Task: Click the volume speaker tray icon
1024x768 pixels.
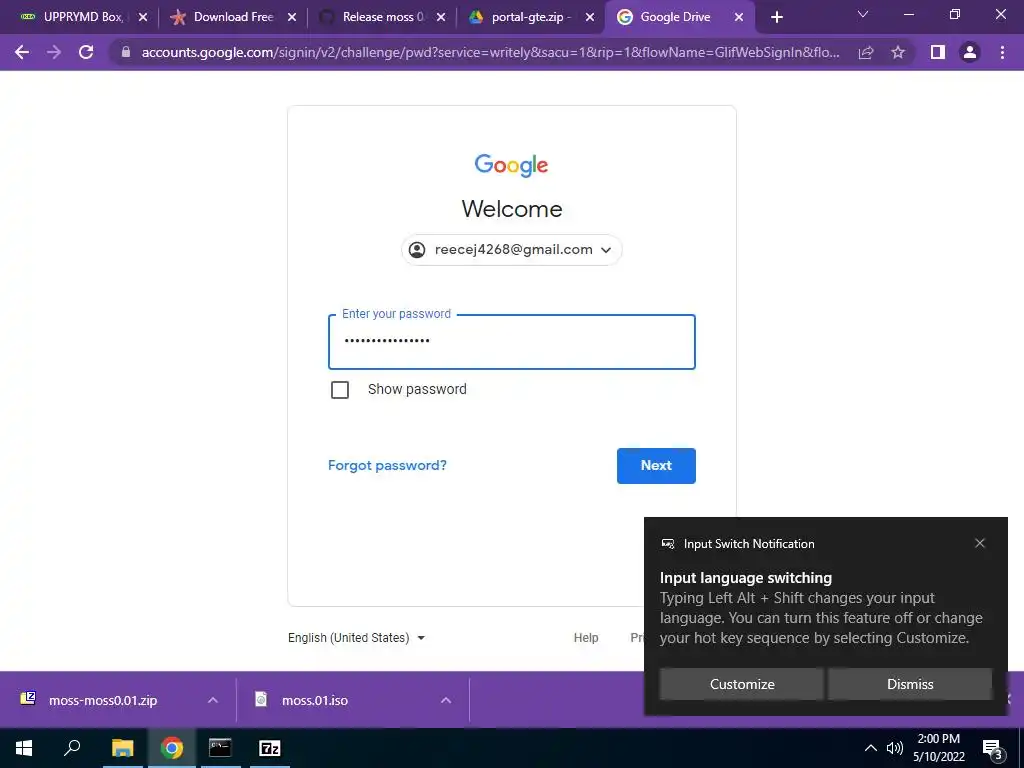Action: pos(895,748)
